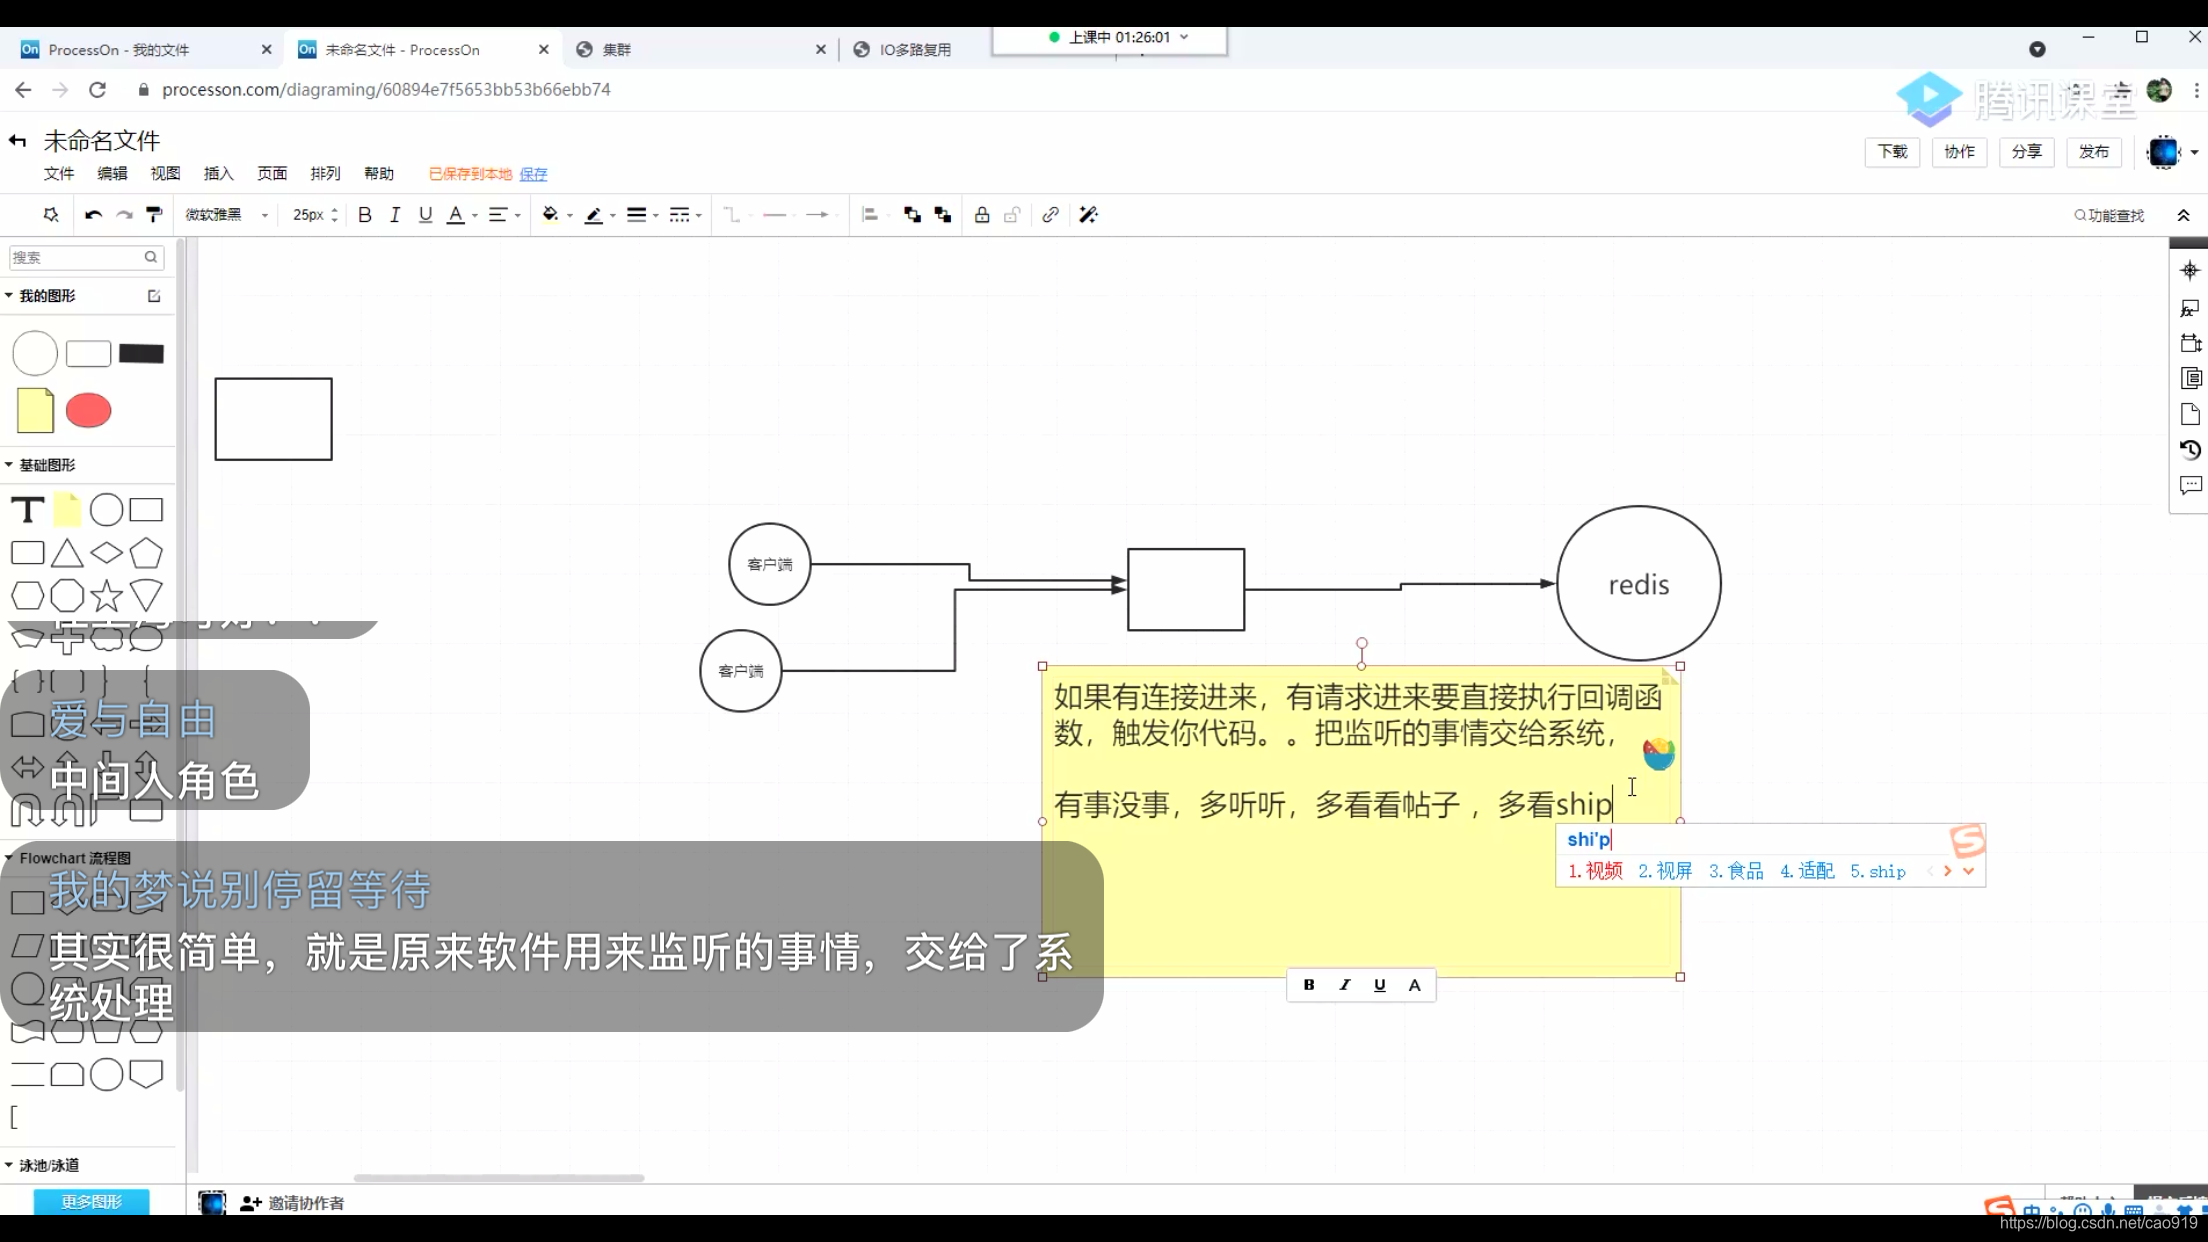Open the fill color bucket tool
Viewport: 2208px width, 1242px height.
pyautogui.click(x=551, y=214)
